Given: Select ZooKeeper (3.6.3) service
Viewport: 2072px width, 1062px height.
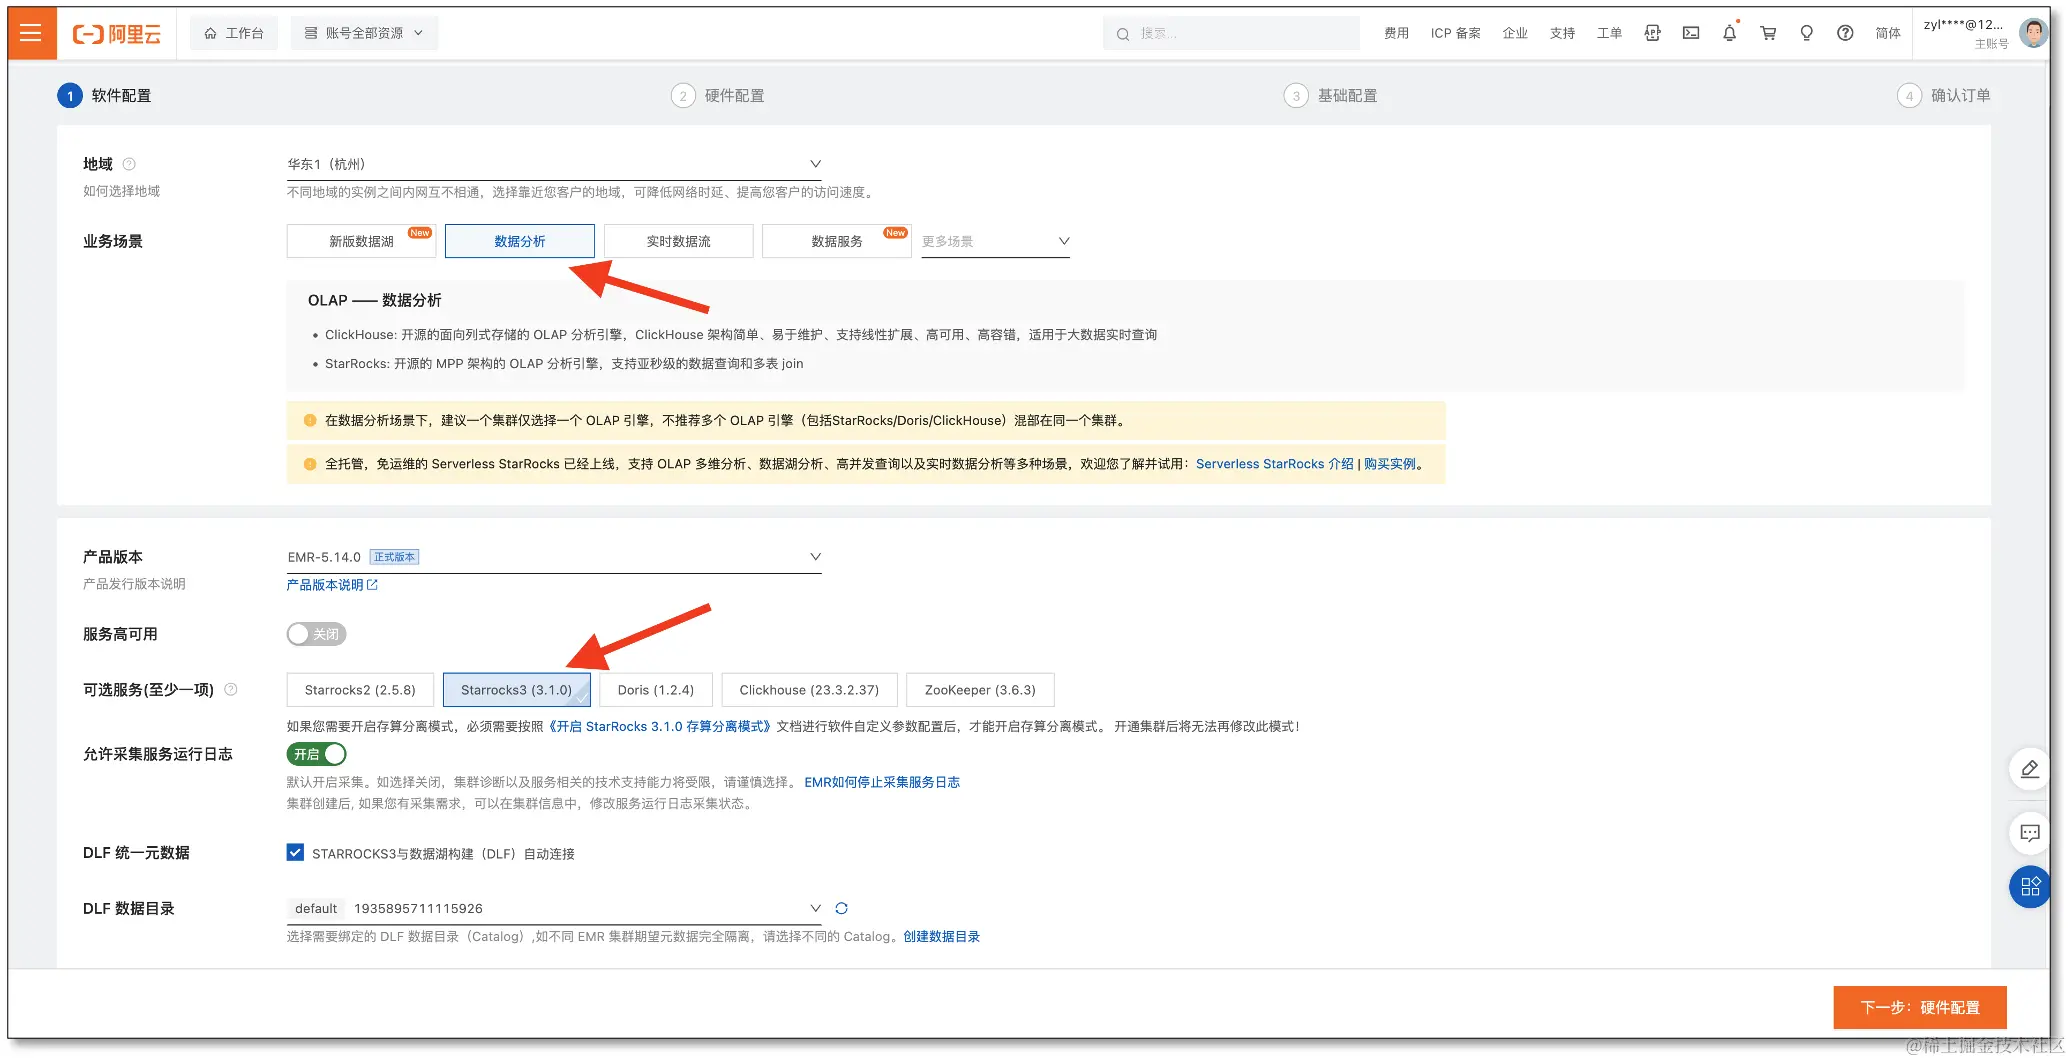Looking at the screenshot, I should click(980, 690).
